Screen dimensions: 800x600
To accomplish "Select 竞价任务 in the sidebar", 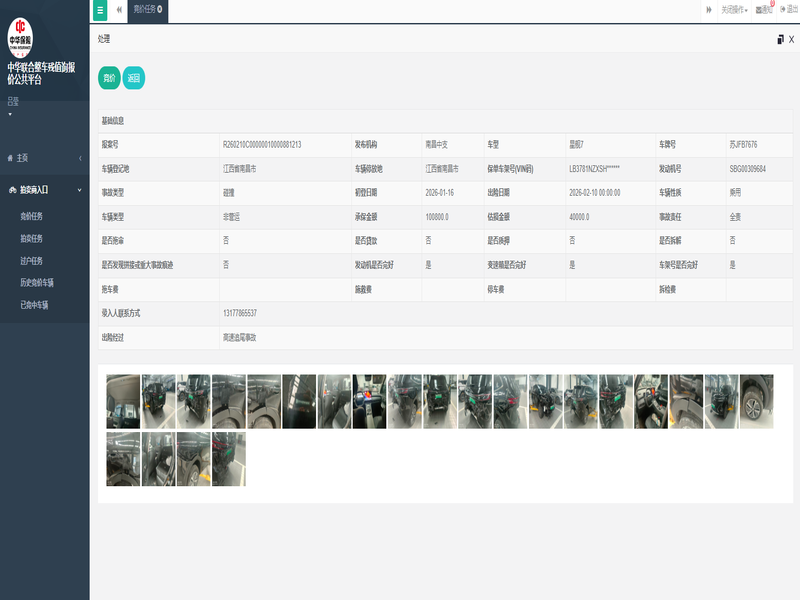I will [x=31, y=216].
